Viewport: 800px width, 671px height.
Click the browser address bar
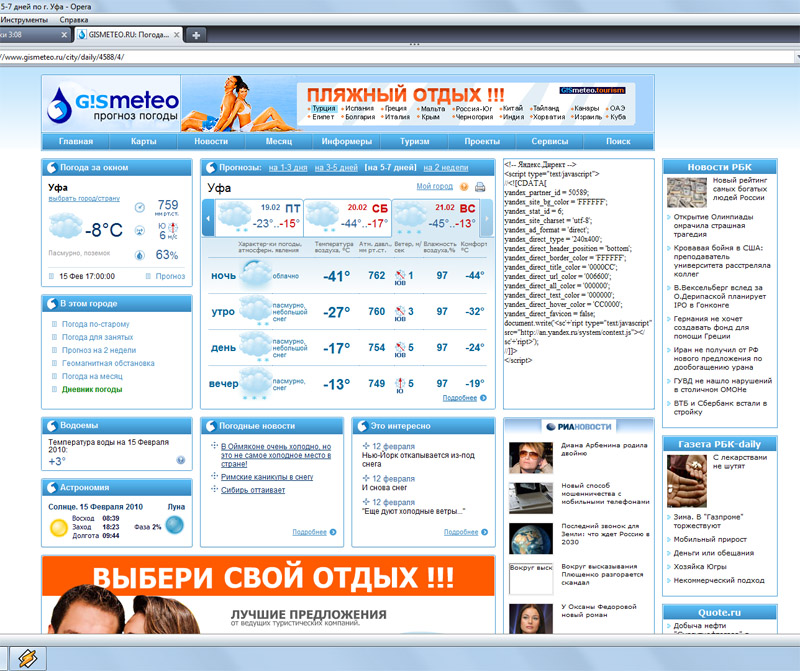click(x=395, y=57)
